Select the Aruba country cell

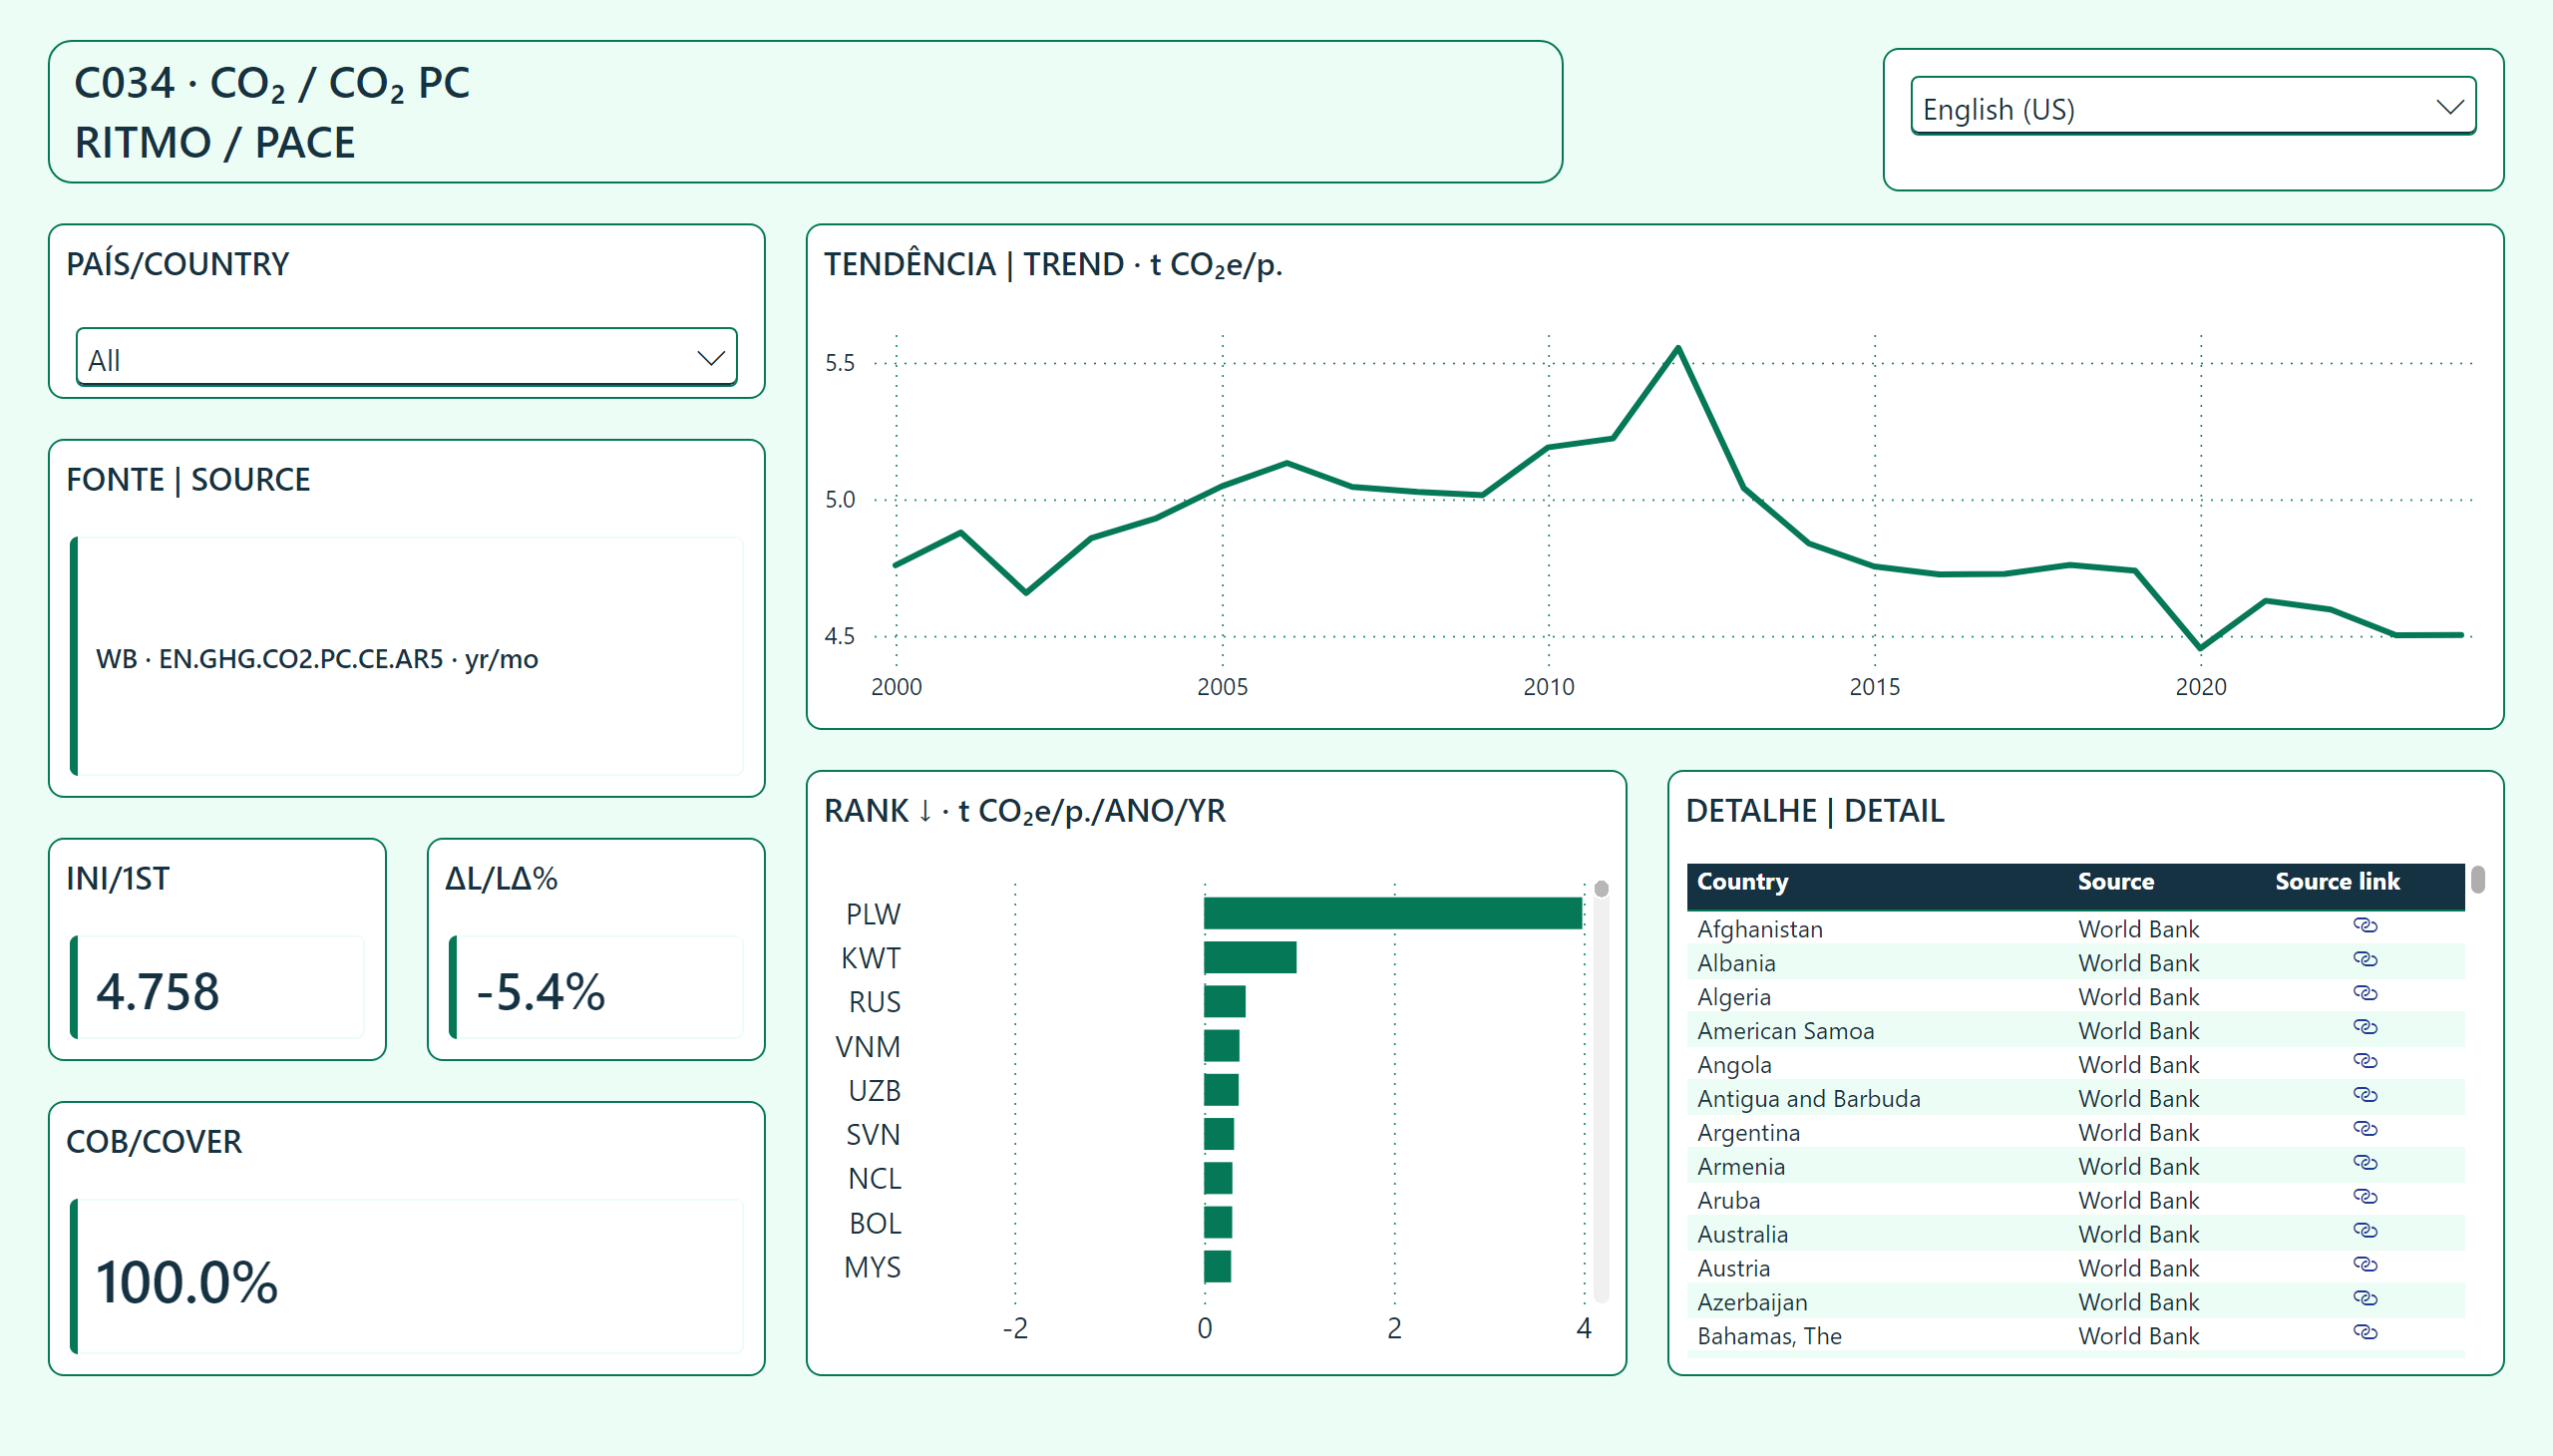point(1728,1202)
